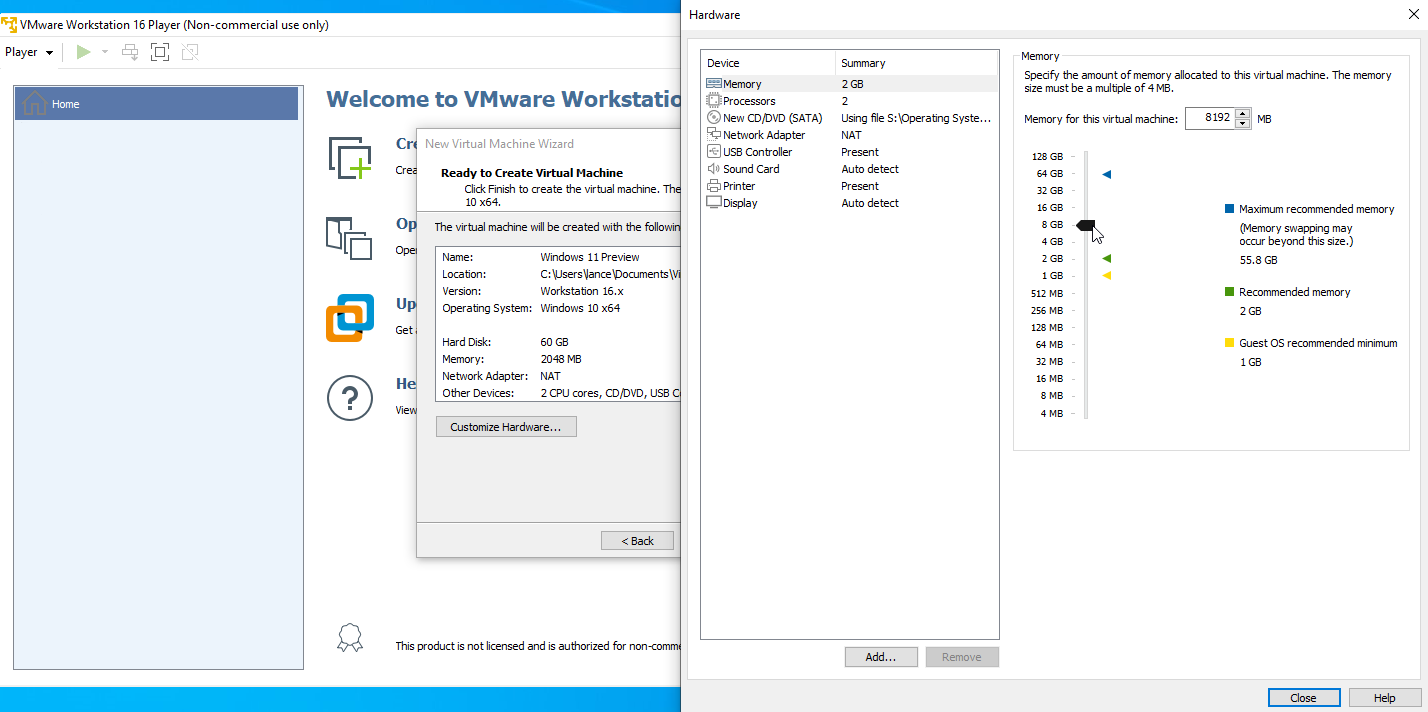Viewport: 1428px width, 712px height.
Task: Click the full screen mode toolbar icon
Action: click(160, 52)
